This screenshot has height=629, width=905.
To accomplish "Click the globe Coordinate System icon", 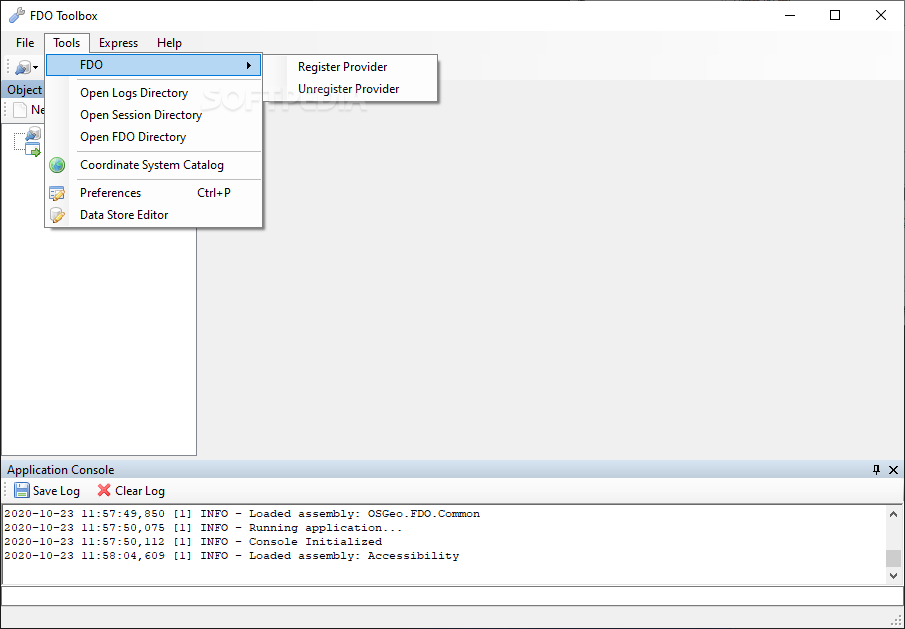I will 57,165.
